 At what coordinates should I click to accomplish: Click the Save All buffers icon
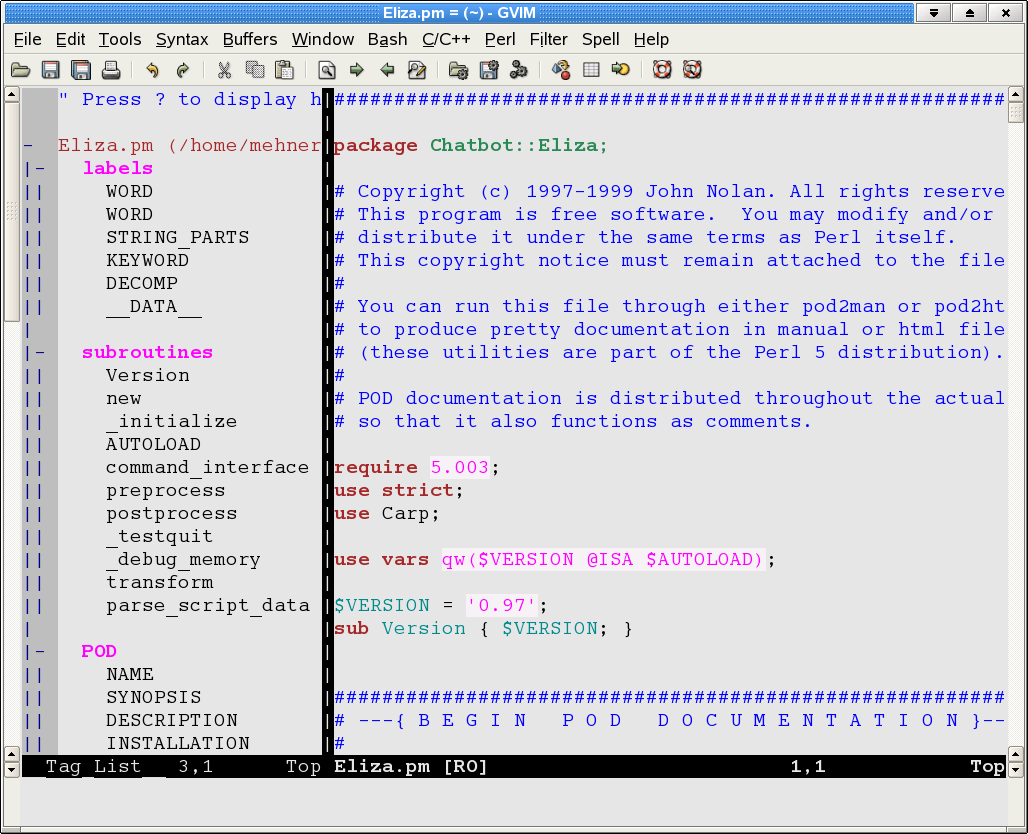80,70
